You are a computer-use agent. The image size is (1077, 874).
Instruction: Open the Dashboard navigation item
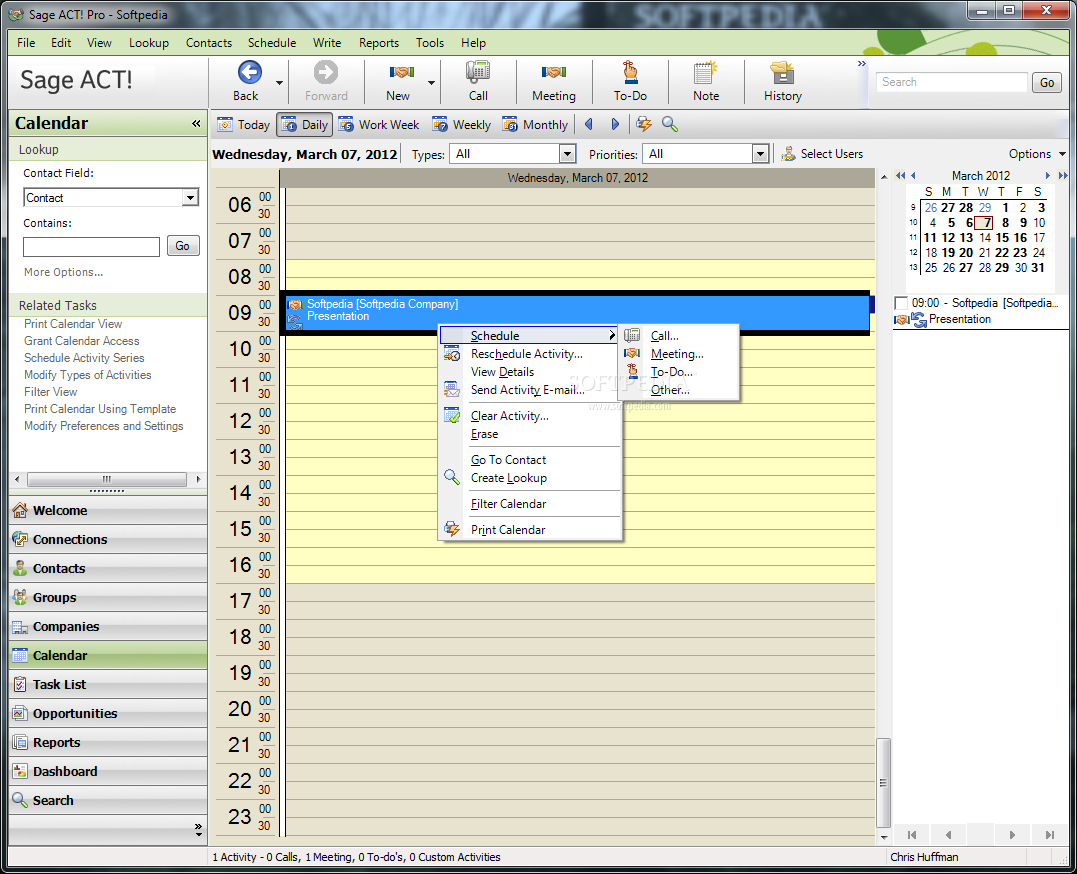pyautogui.click(x=108, y=771)
